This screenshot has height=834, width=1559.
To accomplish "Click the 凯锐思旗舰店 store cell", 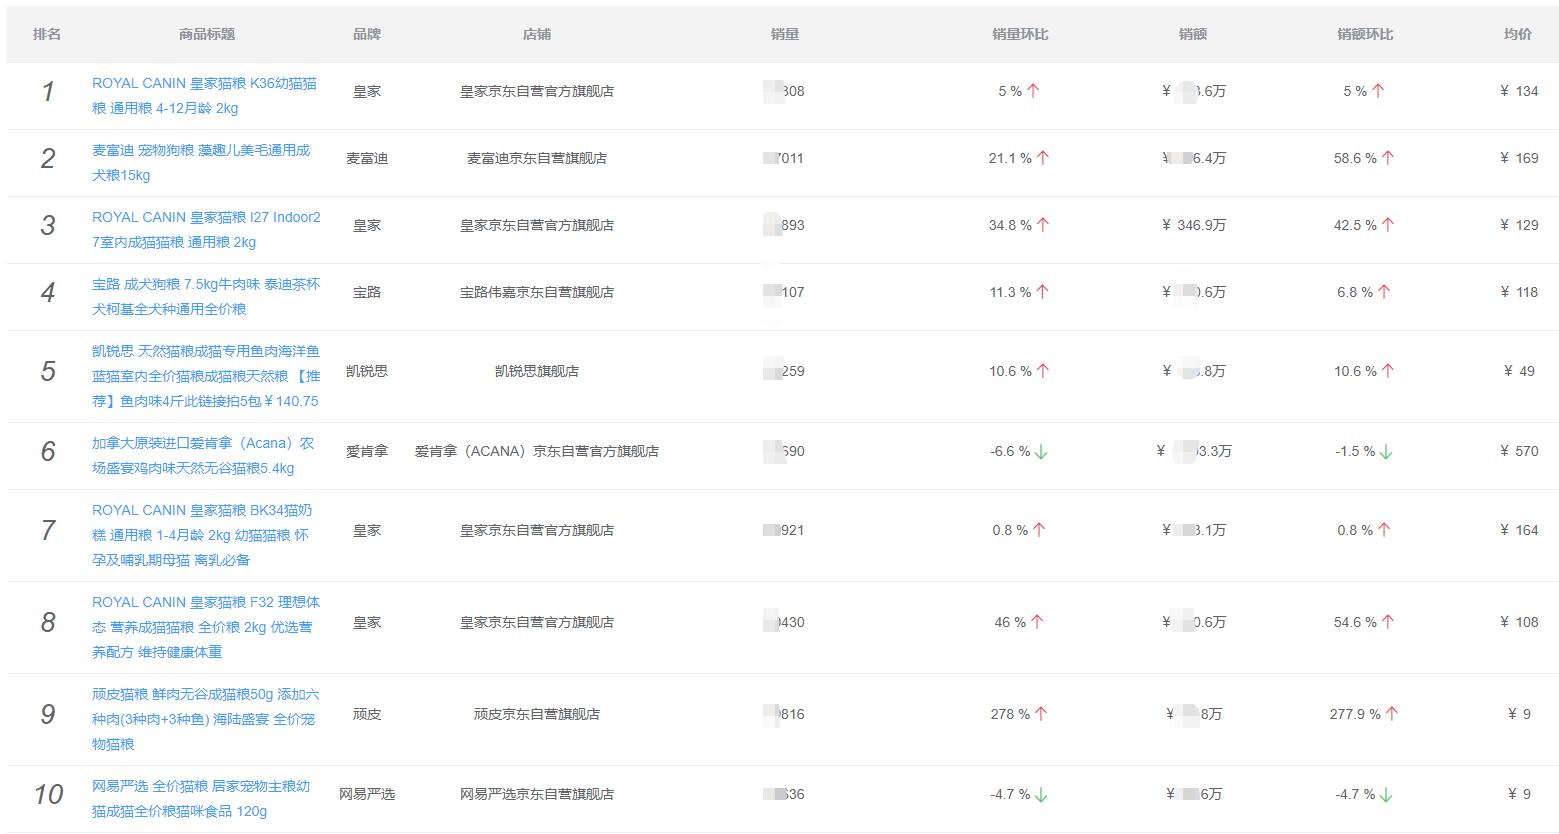I will coord(537,371).
